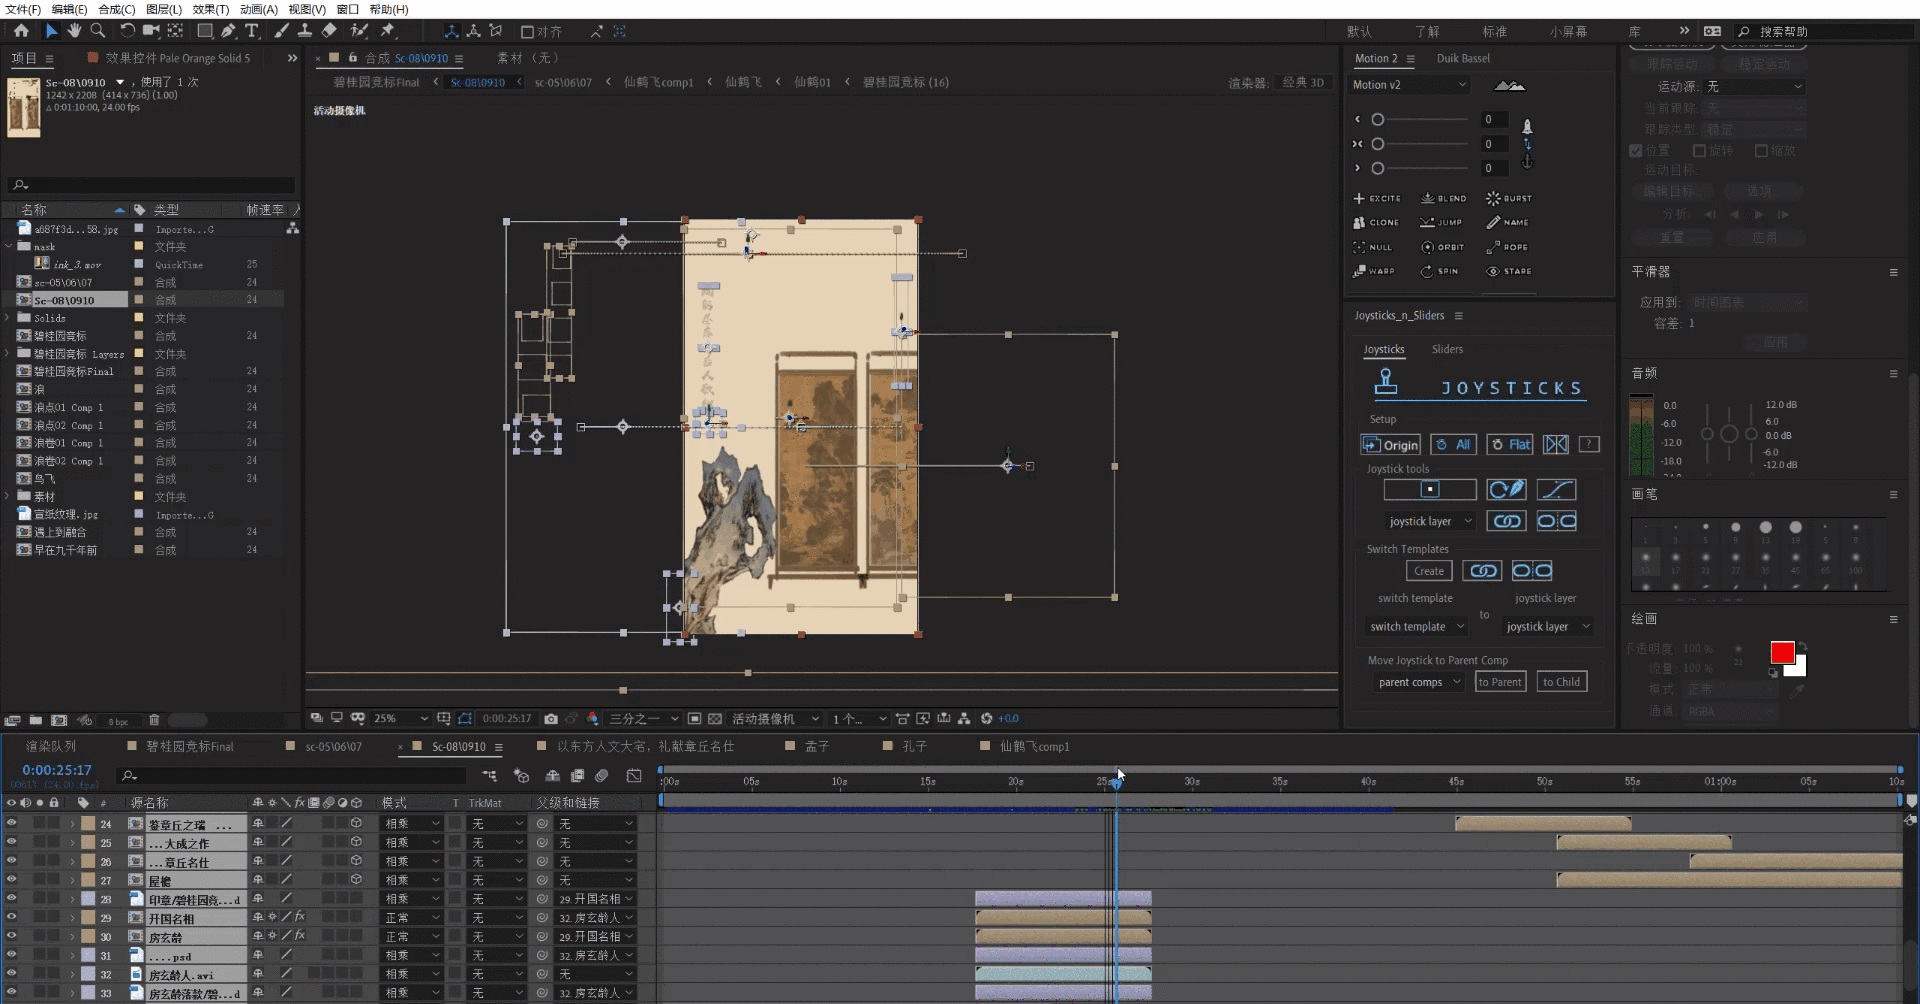Click the All setup button
Screen dimensions: 1920x1004
click(x=1454, y=445)
